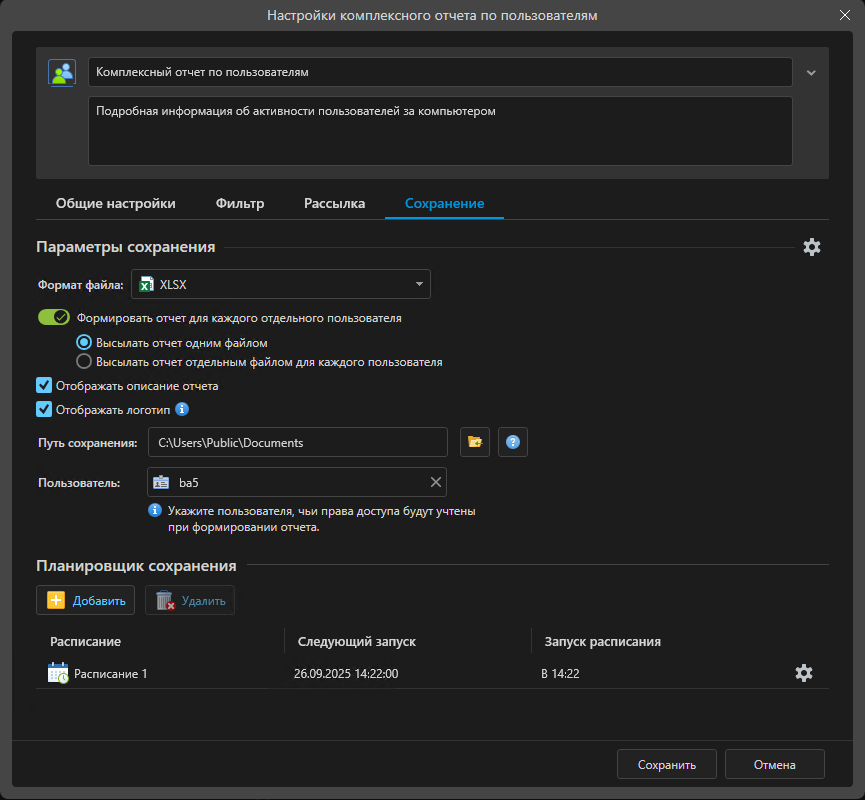Screen dimensions: 865x800
Task: Open the XLSX file format dropdown
Action: (x=281, y=285)
